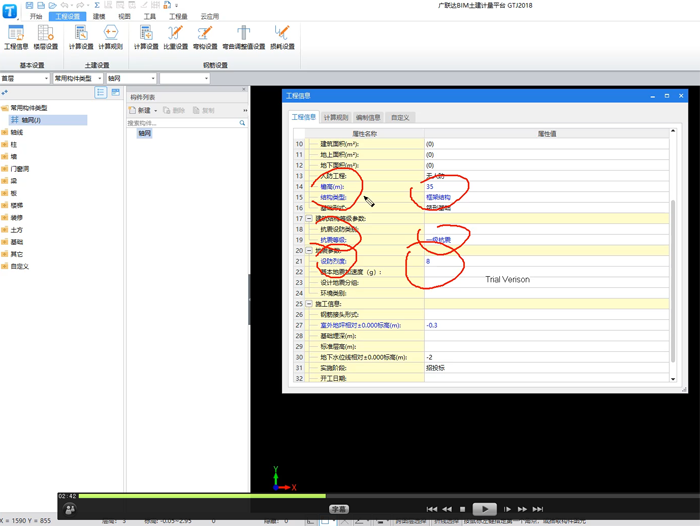Click the 檐高 value cell showing 35
The image size is (700, 526).
(546, 187)
